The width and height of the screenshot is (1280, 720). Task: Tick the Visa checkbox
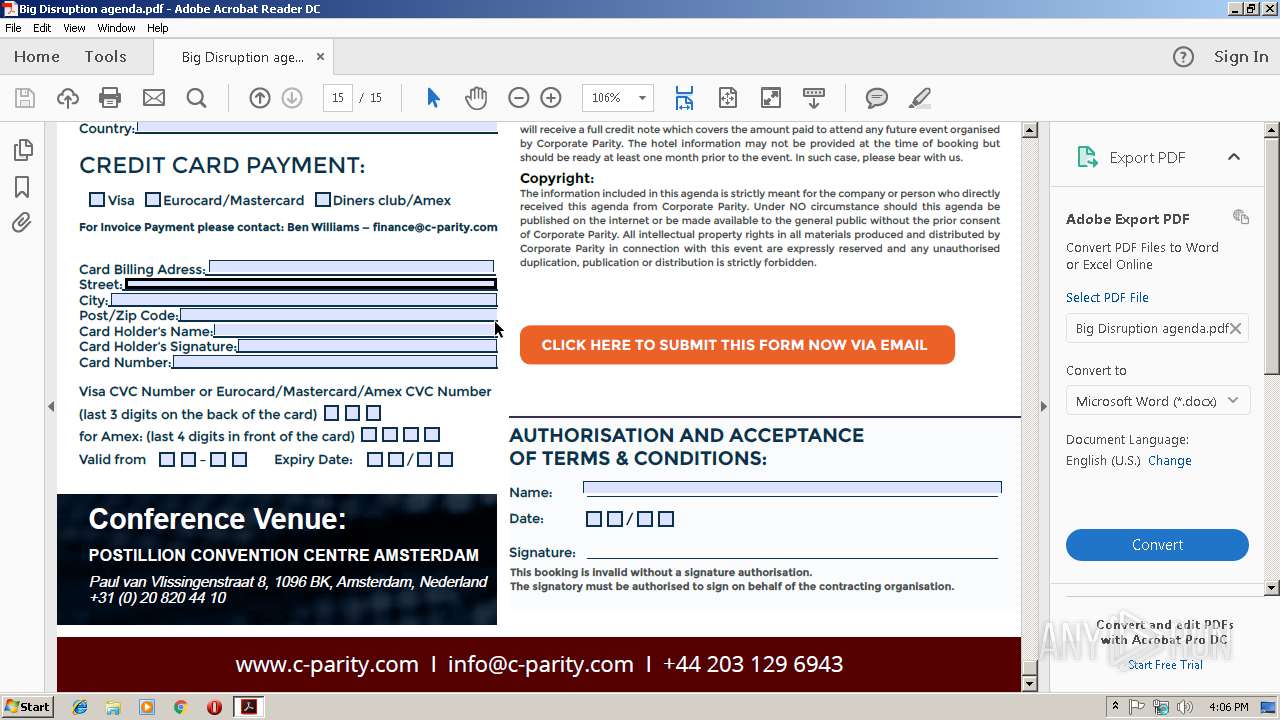click(97, 199)
